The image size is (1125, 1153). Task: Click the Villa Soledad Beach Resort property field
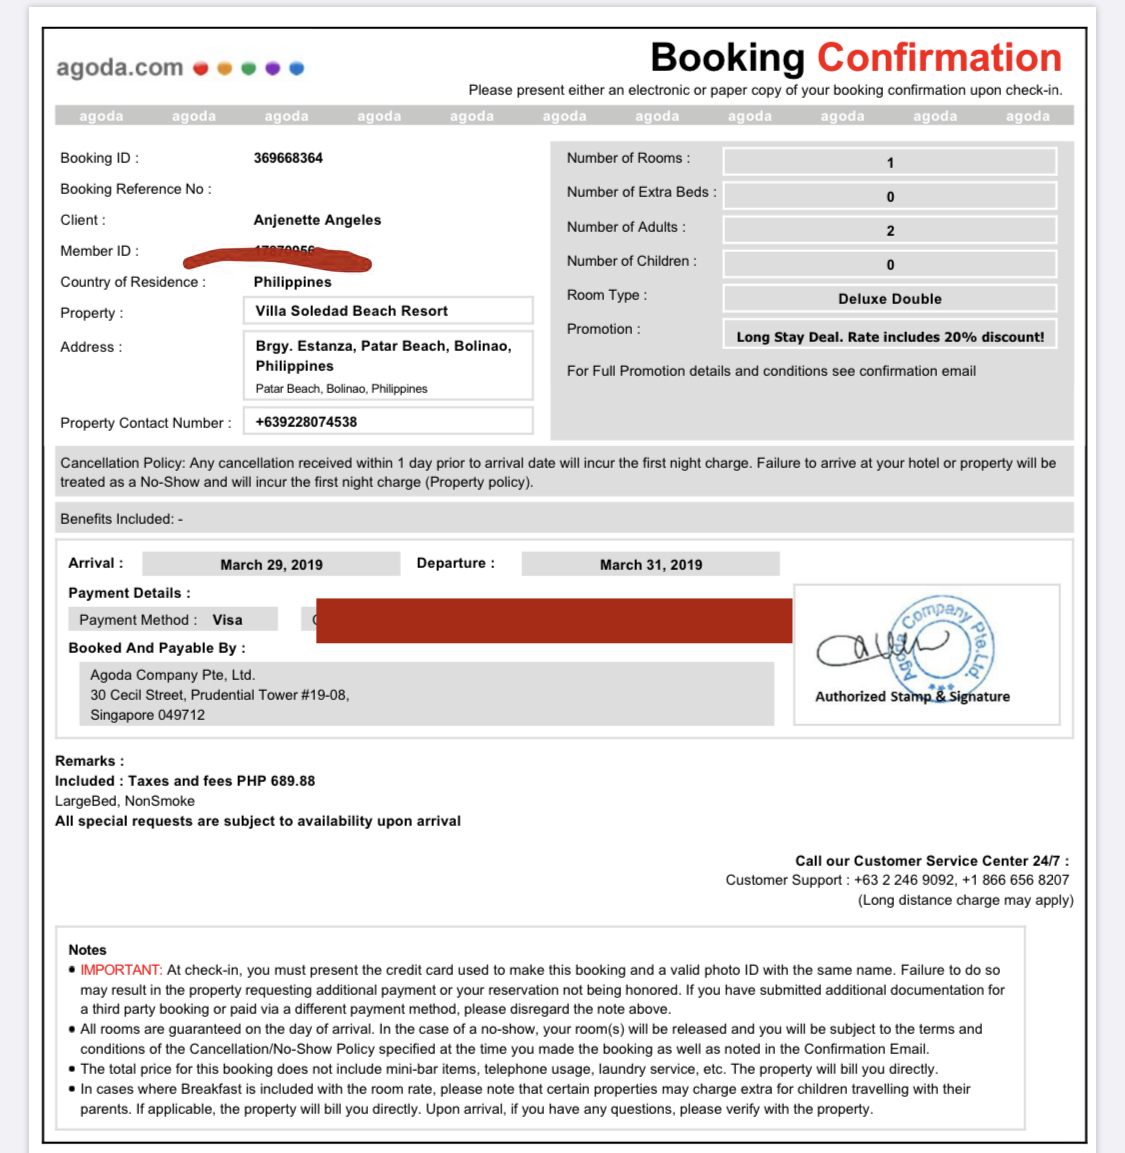point(388,310)
